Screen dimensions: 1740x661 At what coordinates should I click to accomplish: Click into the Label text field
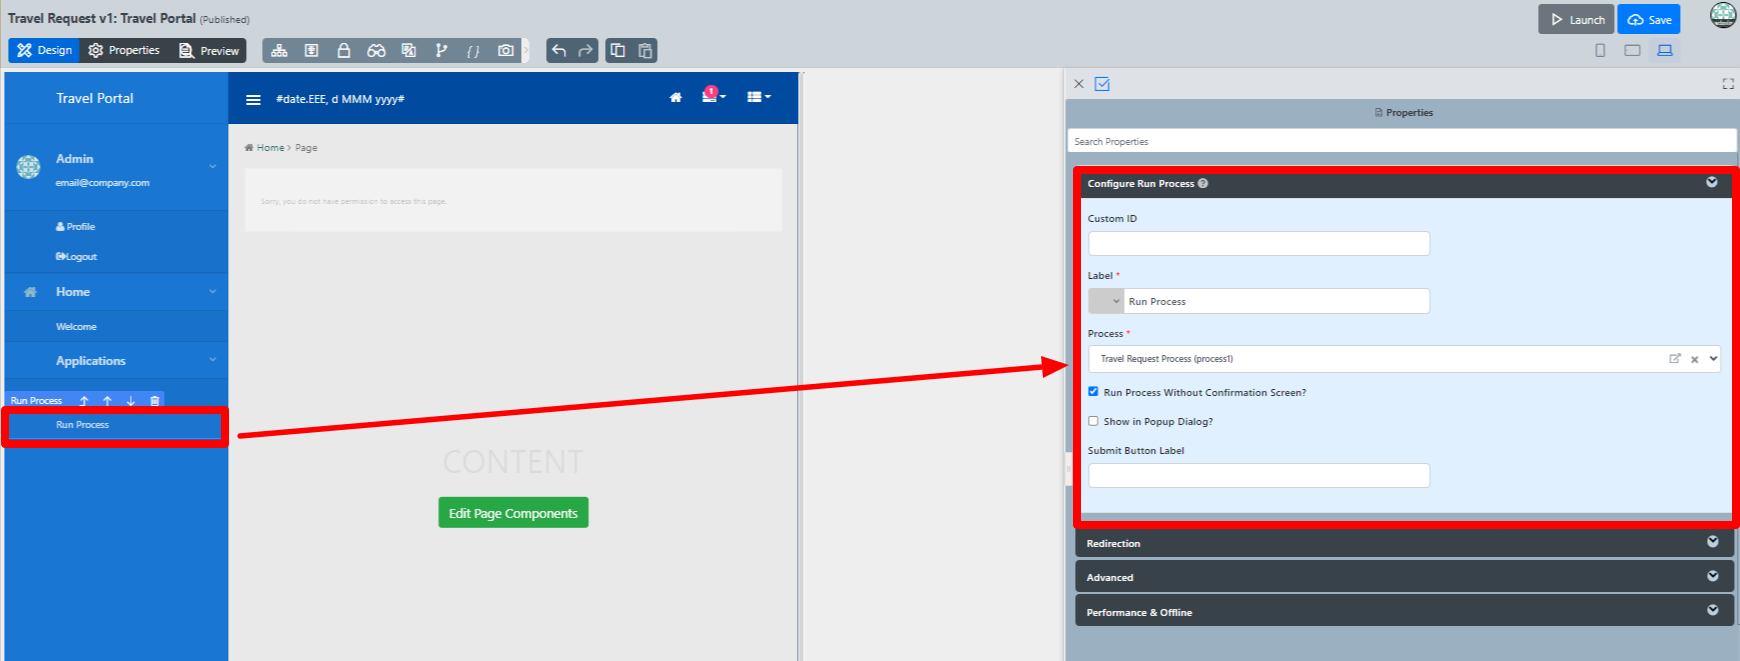pyautogui.click(x=1277, y=301)
